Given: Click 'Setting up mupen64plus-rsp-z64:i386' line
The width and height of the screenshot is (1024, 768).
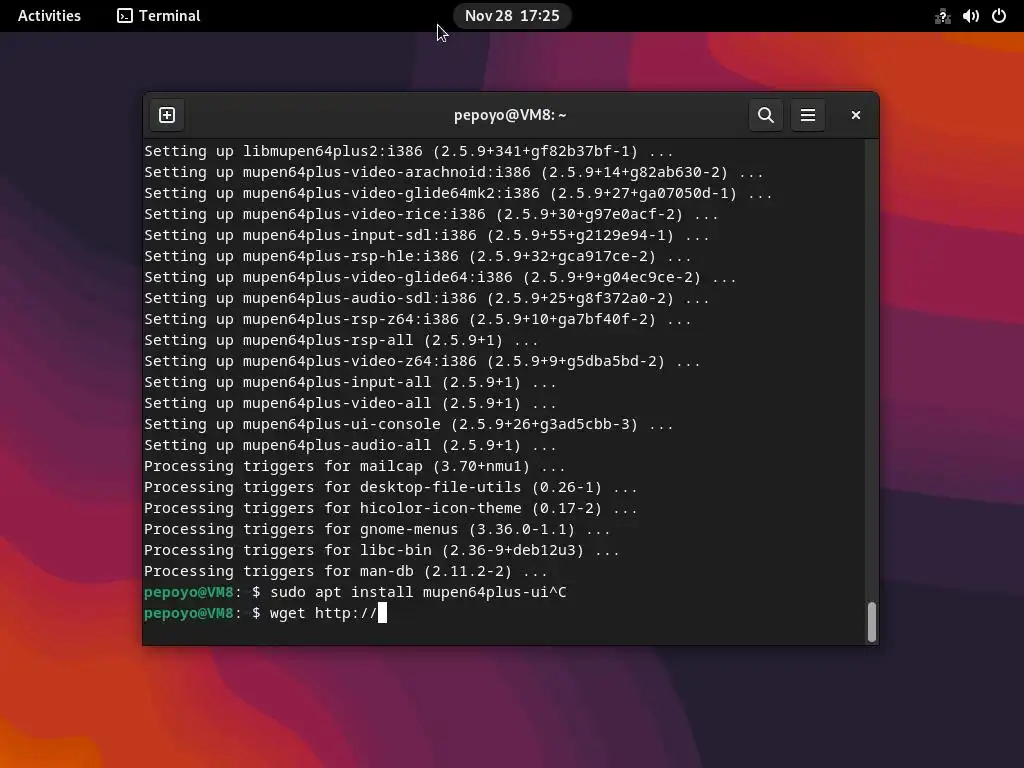Looking at the screenshot, I should [417, 320].
